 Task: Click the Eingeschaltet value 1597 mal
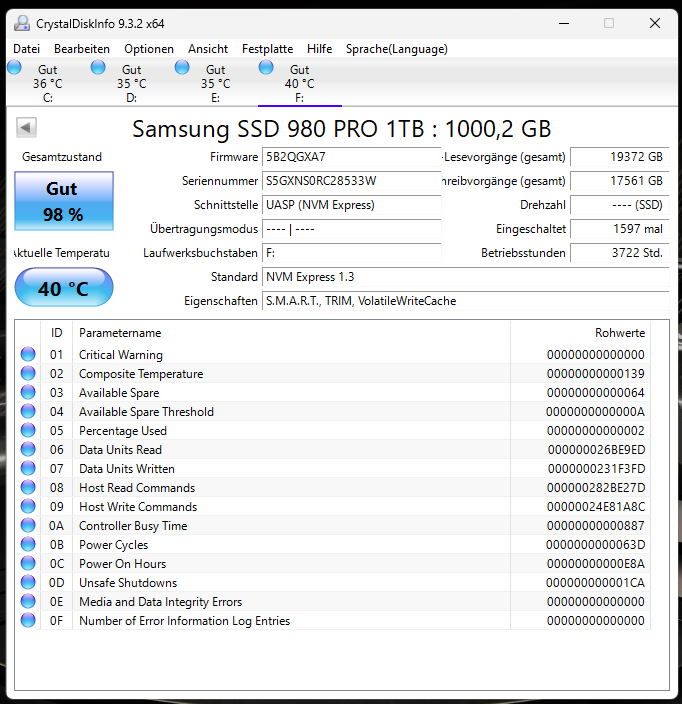[620, 229]
